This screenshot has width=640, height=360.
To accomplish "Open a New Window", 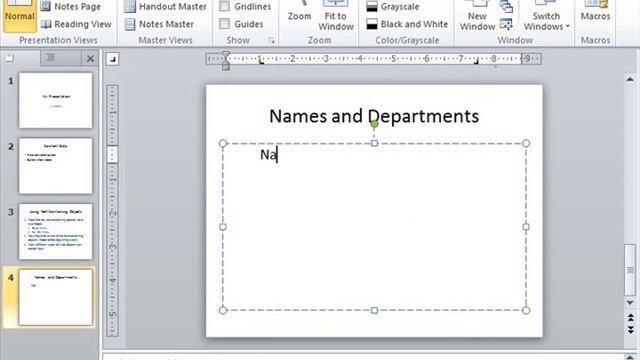I will pyautogui.click(x=477, y=16).
